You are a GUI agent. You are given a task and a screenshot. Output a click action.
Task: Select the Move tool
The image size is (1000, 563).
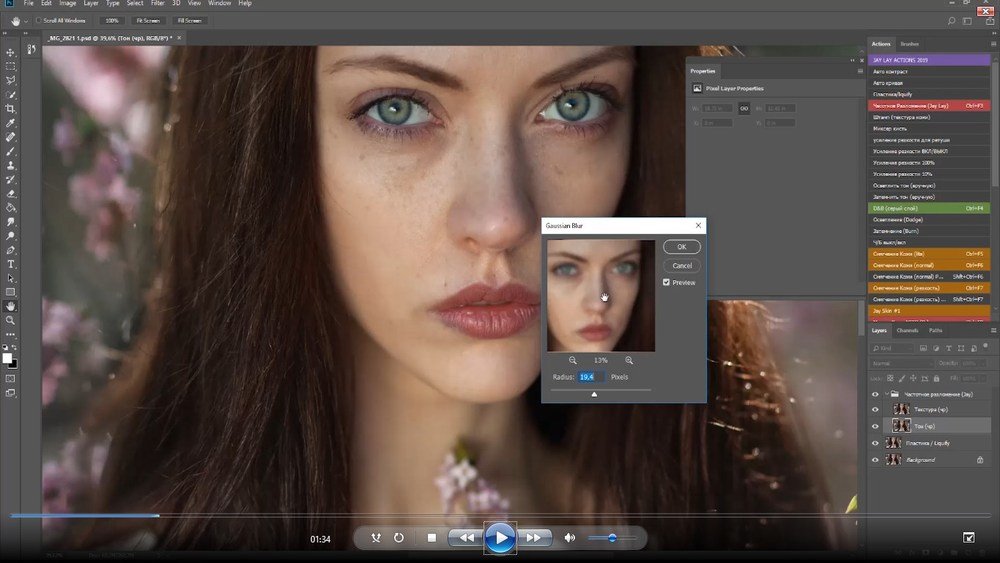tap(11, 51)
